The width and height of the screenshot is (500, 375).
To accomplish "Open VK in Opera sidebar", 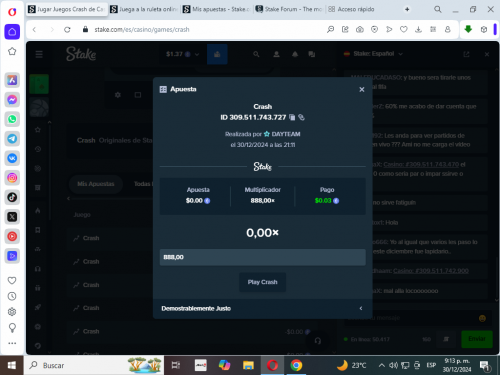I will pyautogui.click(x=12, y=158).
